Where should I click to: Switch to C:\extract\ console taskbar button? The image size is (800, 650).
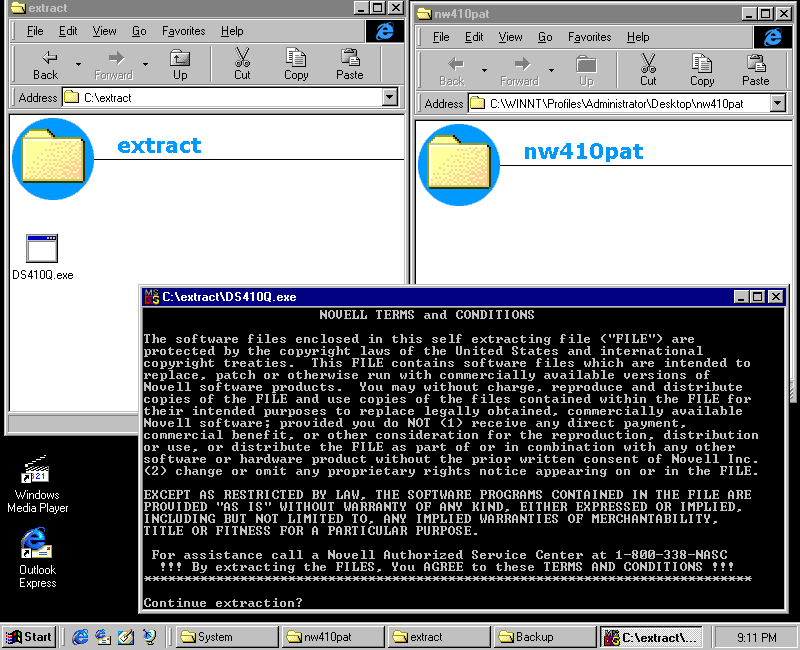tap(651, 637)
